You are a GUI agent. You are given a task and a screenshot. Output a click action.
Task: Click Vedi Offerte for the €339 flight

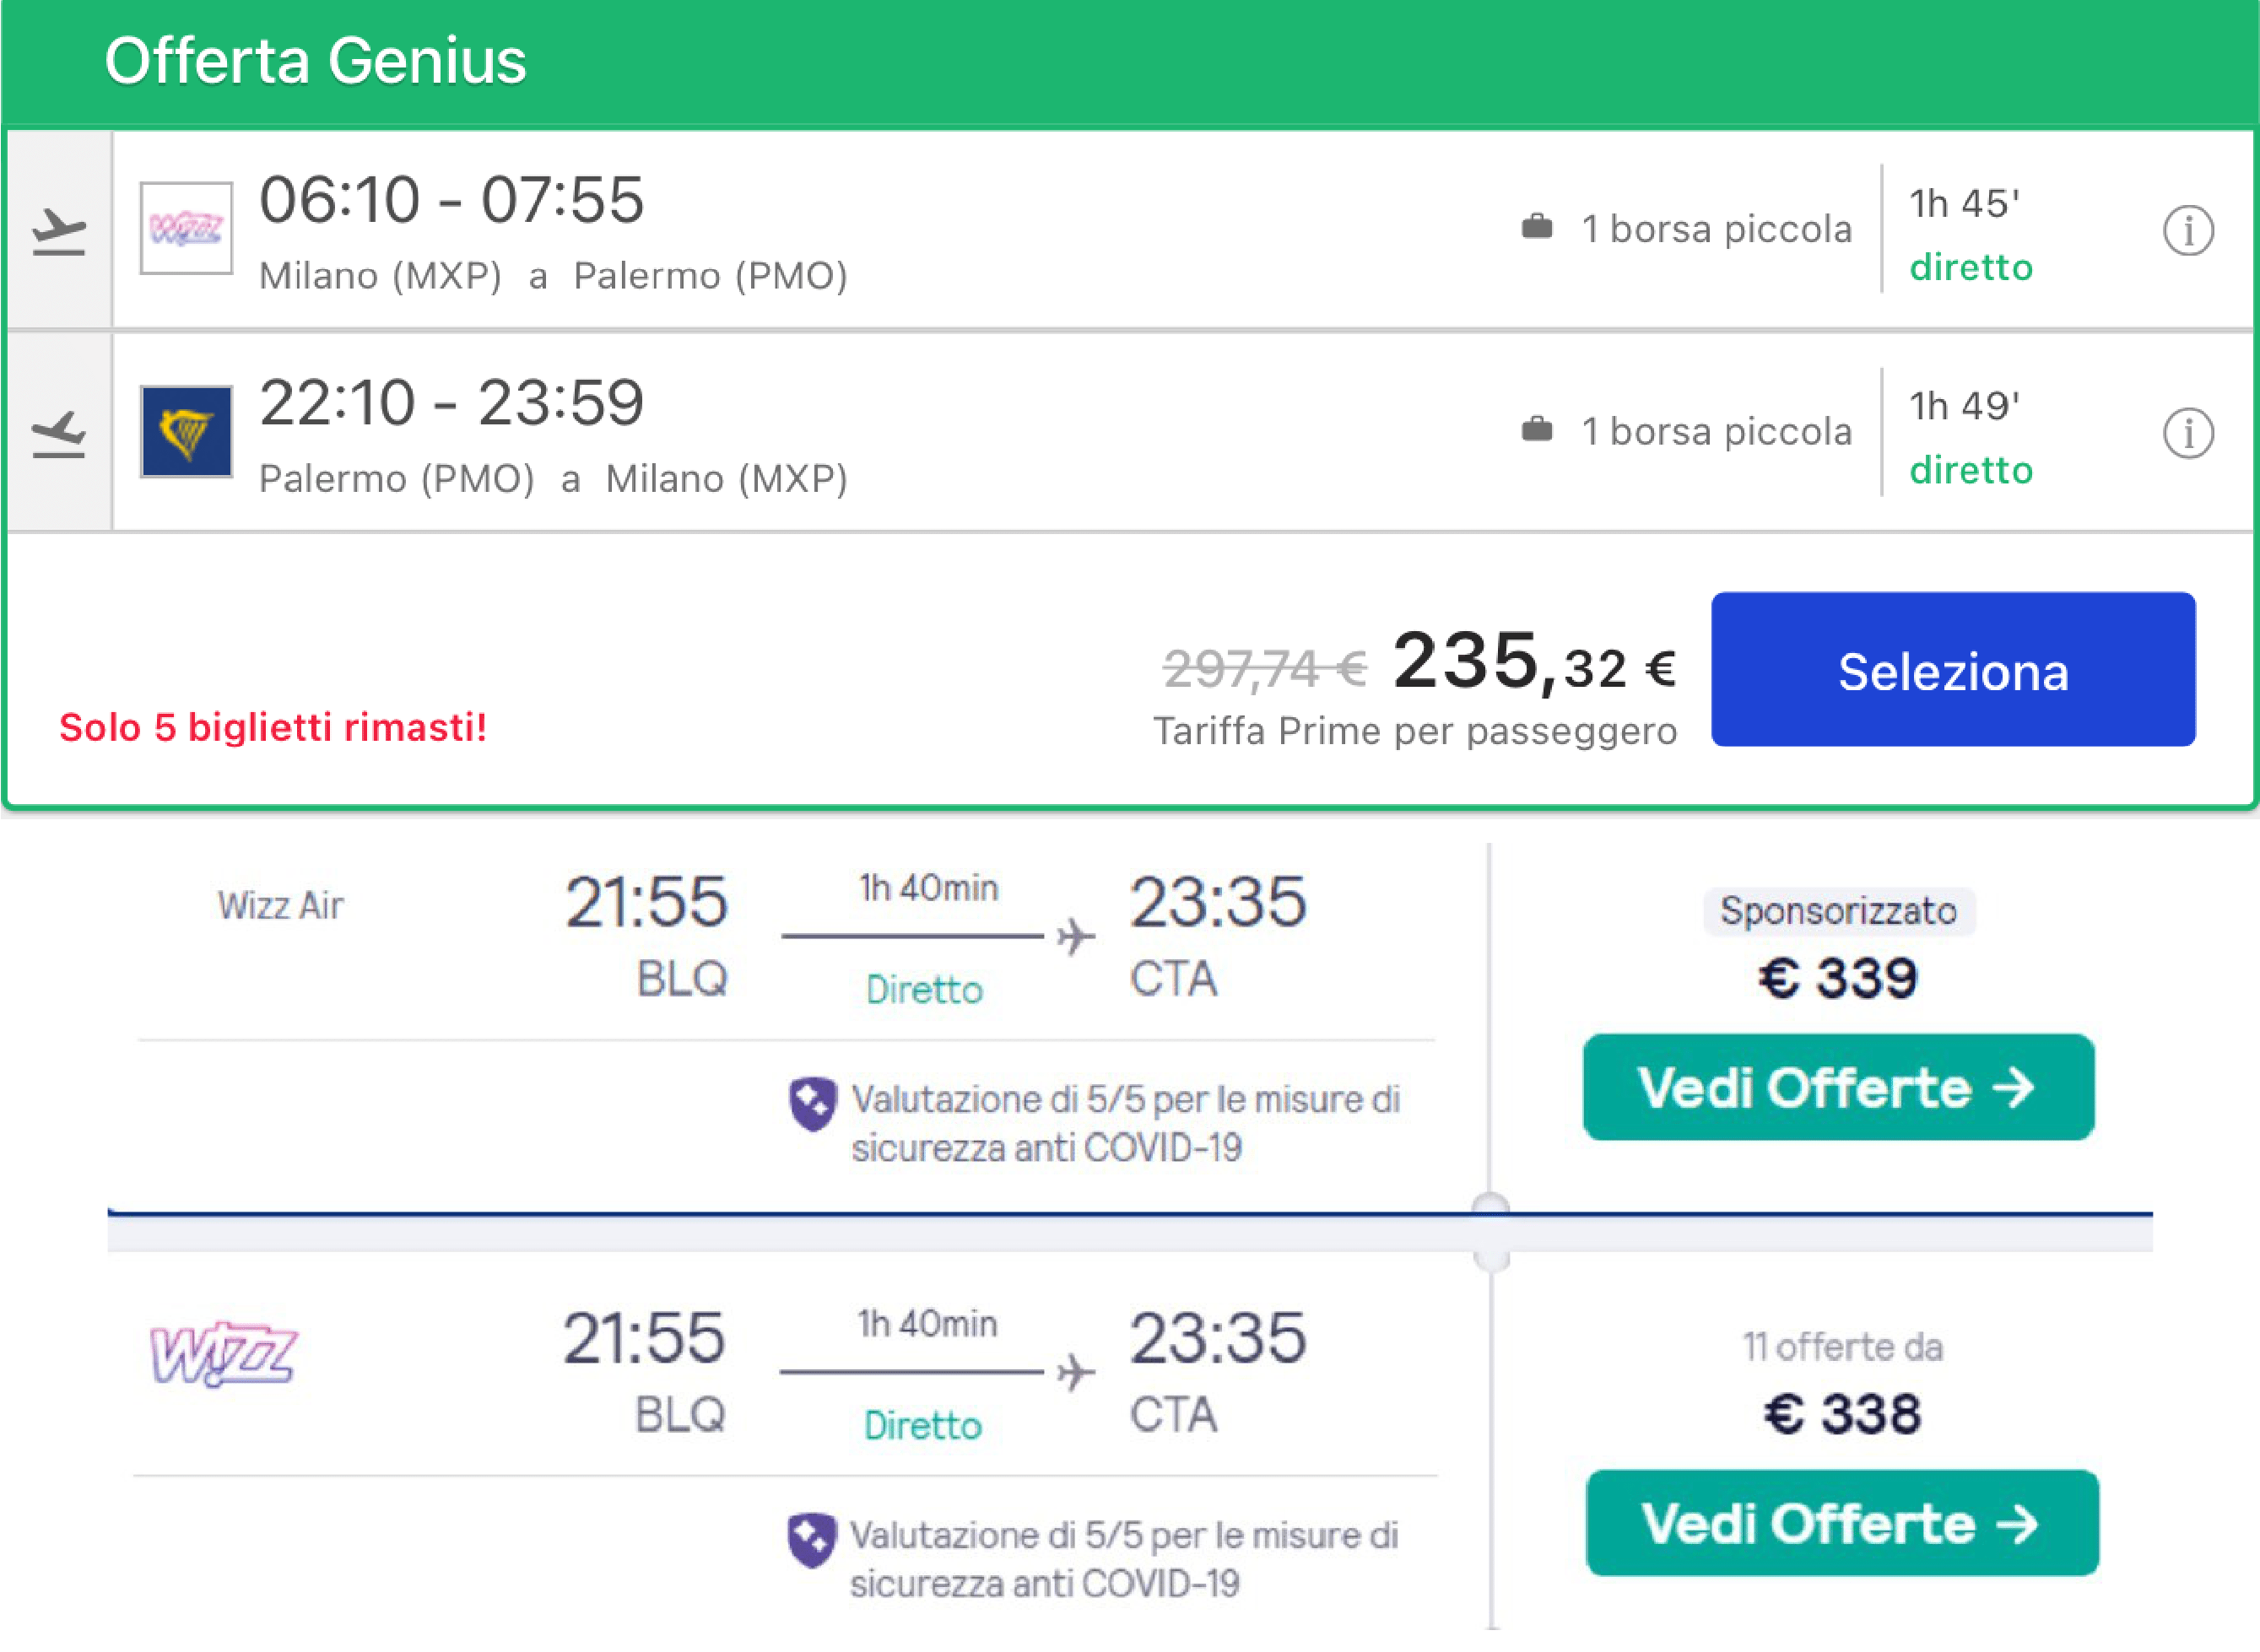[1838, 1087]
